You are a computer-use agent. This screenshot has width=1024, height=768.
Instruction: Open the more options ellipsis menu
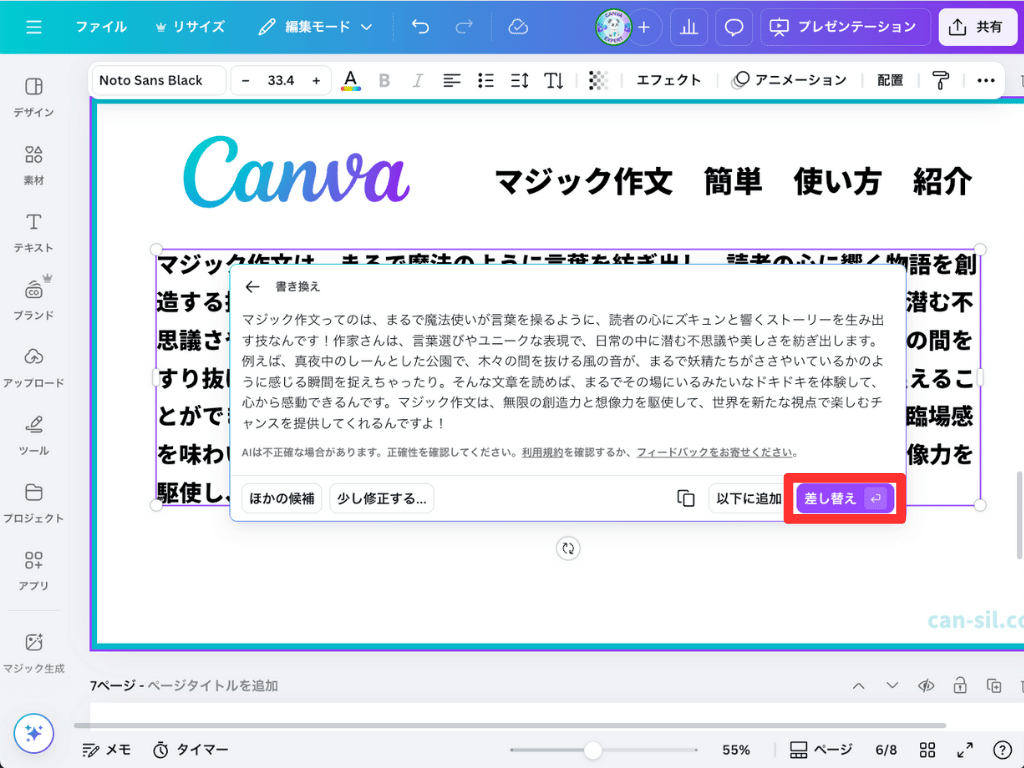(985, 80)
